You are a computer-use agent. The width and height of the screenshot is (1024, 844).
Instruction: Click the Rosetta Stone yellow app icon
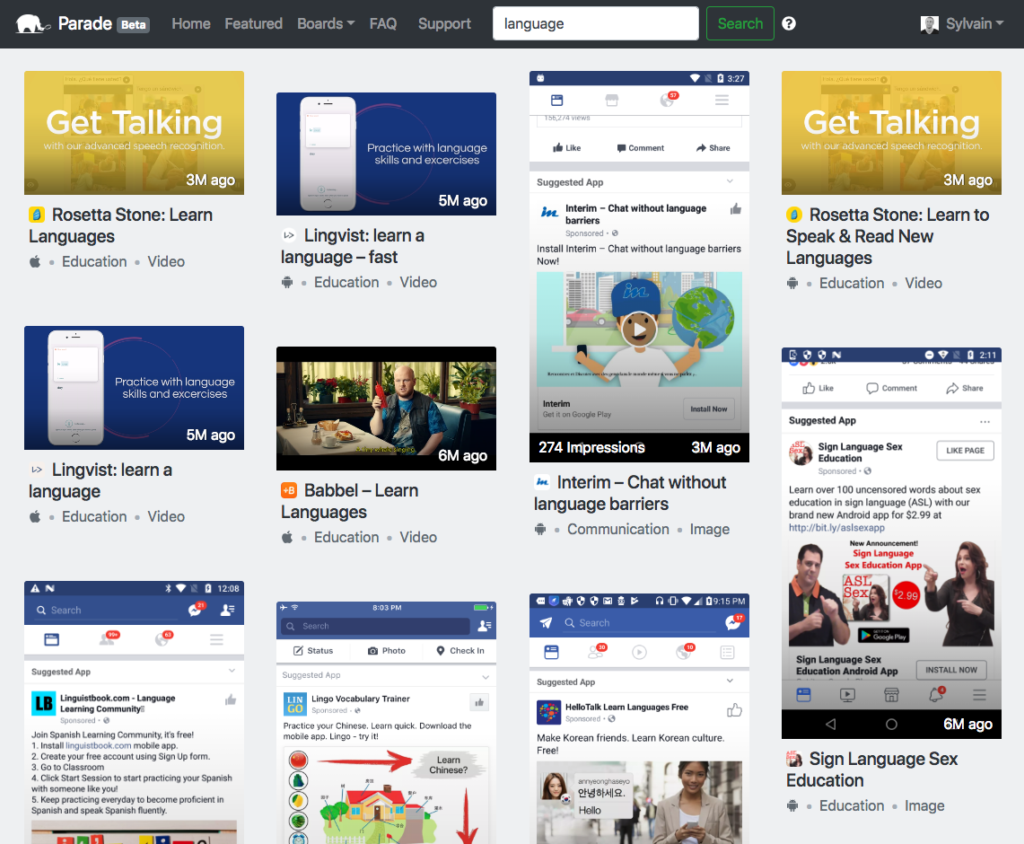(x=35, y=215)
